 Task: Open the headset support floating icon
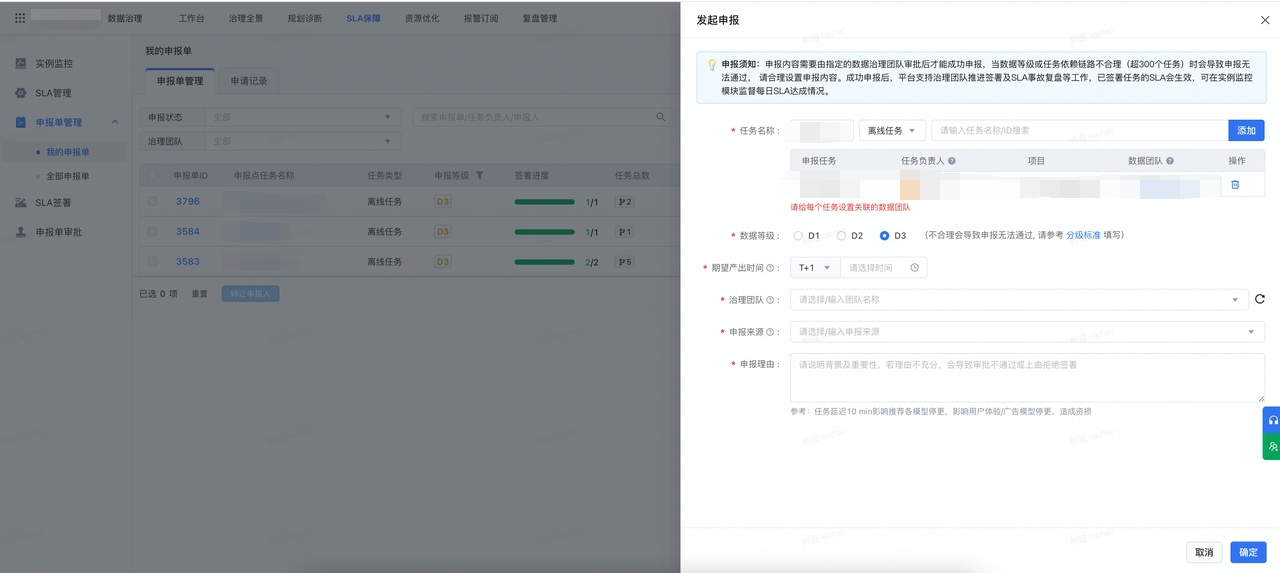pyautogui.click(x=1272, y=420)
